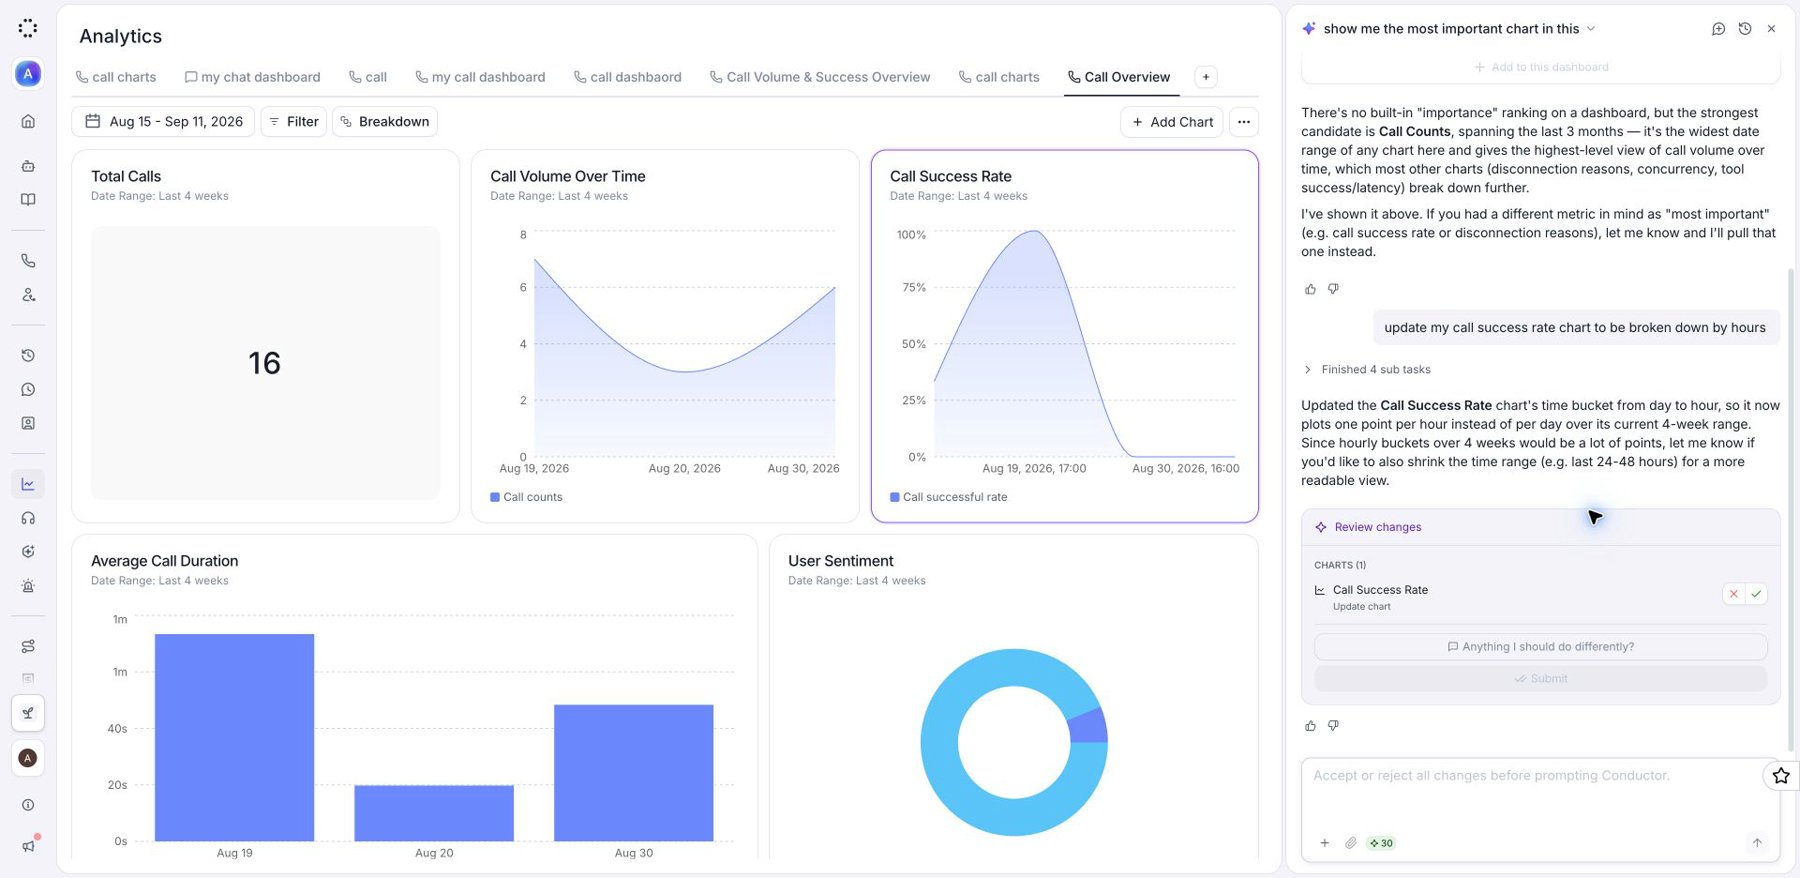Open the call history clock icon
The height and width of the screenshot is (878, 1800).
pyautogui.click(x=28, y=355)
